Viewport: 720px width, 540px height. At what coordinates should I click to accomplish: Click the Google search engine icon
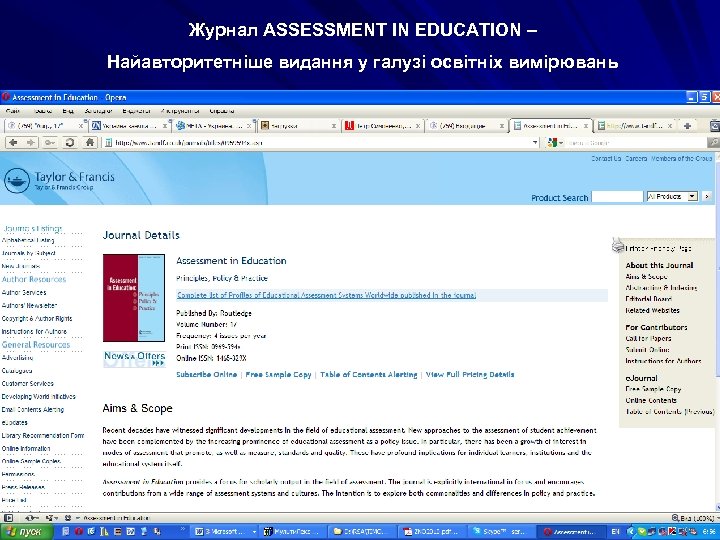[x=552, y=143]
